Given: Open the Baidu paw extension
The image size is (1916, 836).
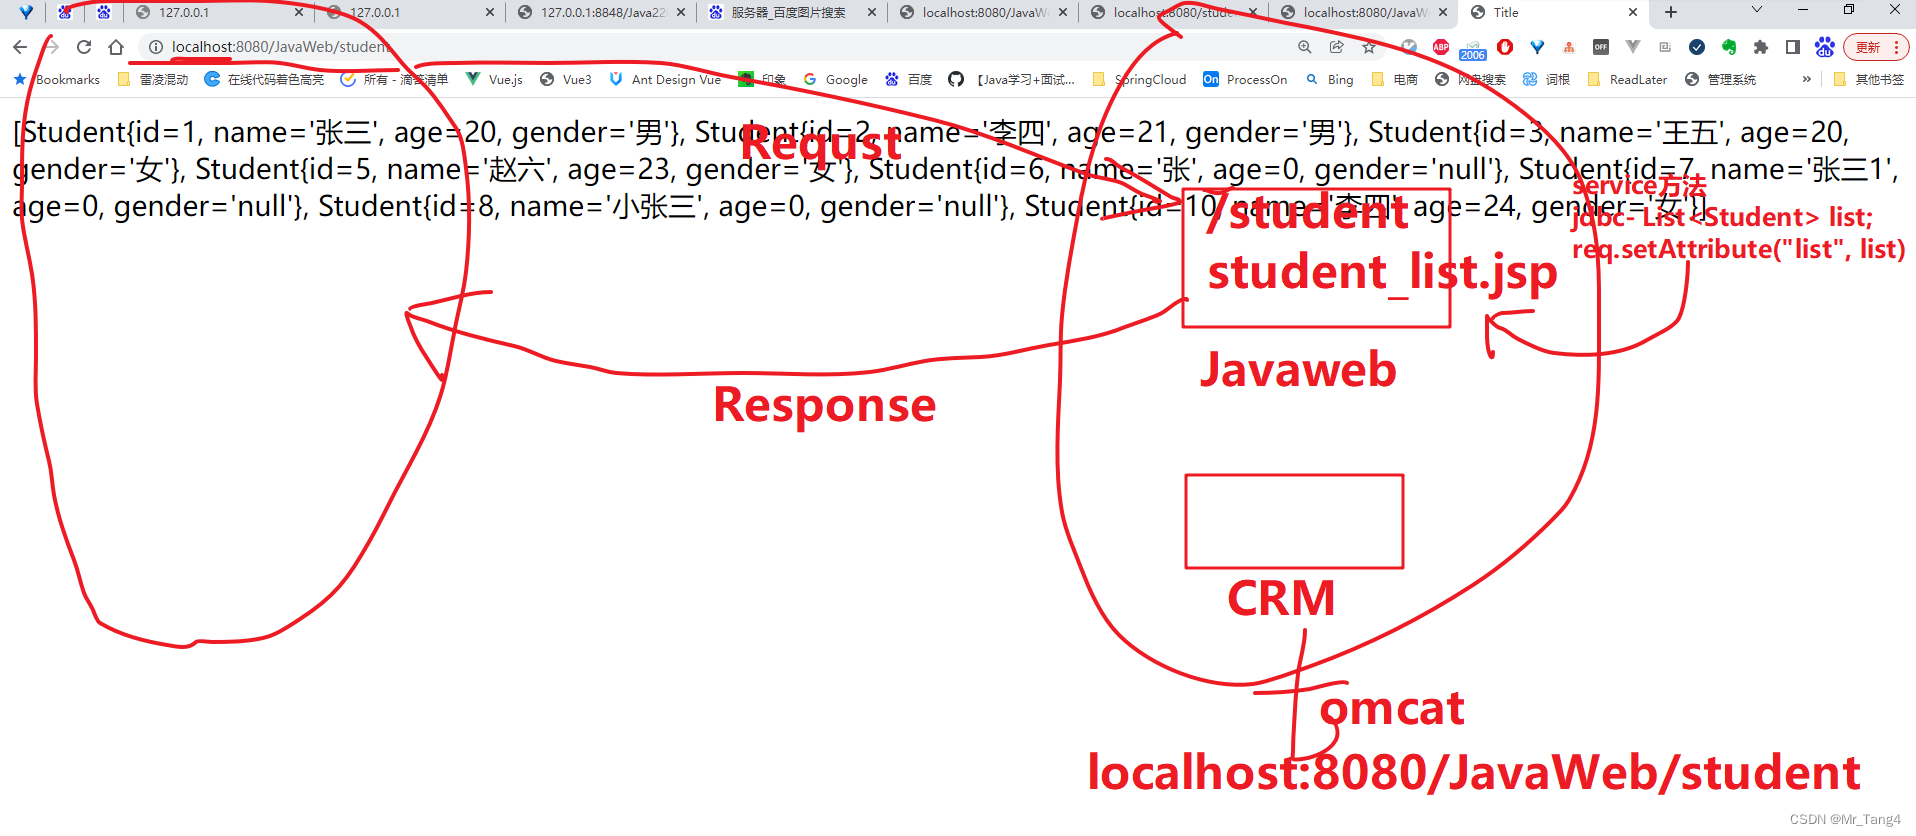Looking at the screenshot, I should pyautogui.click(x=1825, y=47).
